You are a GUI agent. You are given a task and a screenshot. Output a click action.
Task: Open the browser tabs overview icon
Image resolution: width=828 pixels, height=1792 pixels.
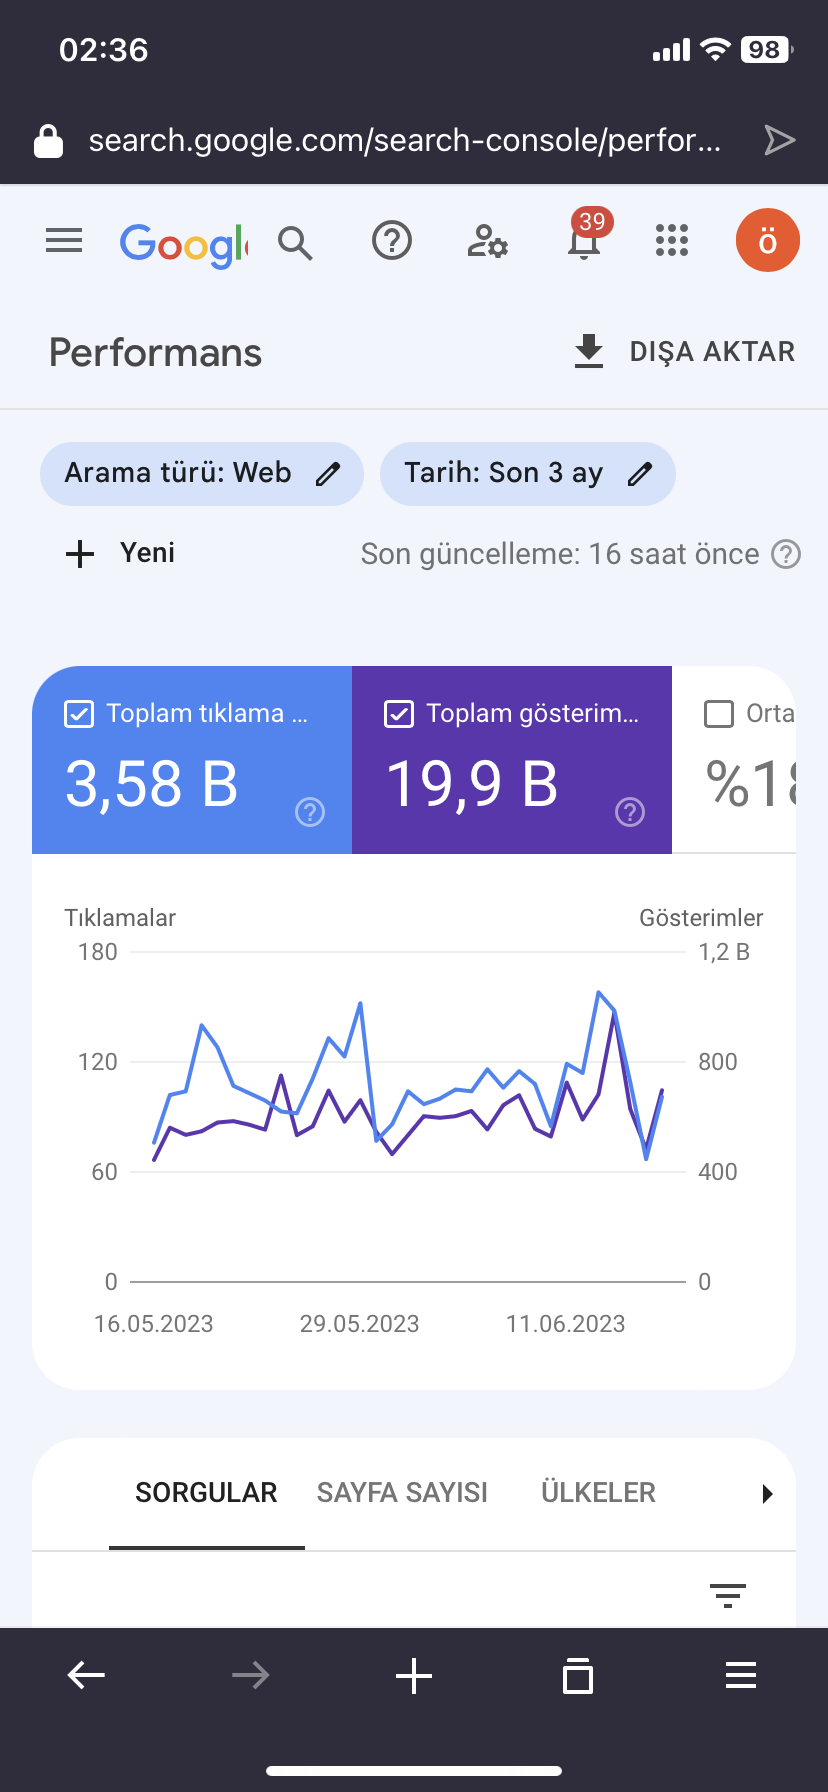[x=578, y=1675]
